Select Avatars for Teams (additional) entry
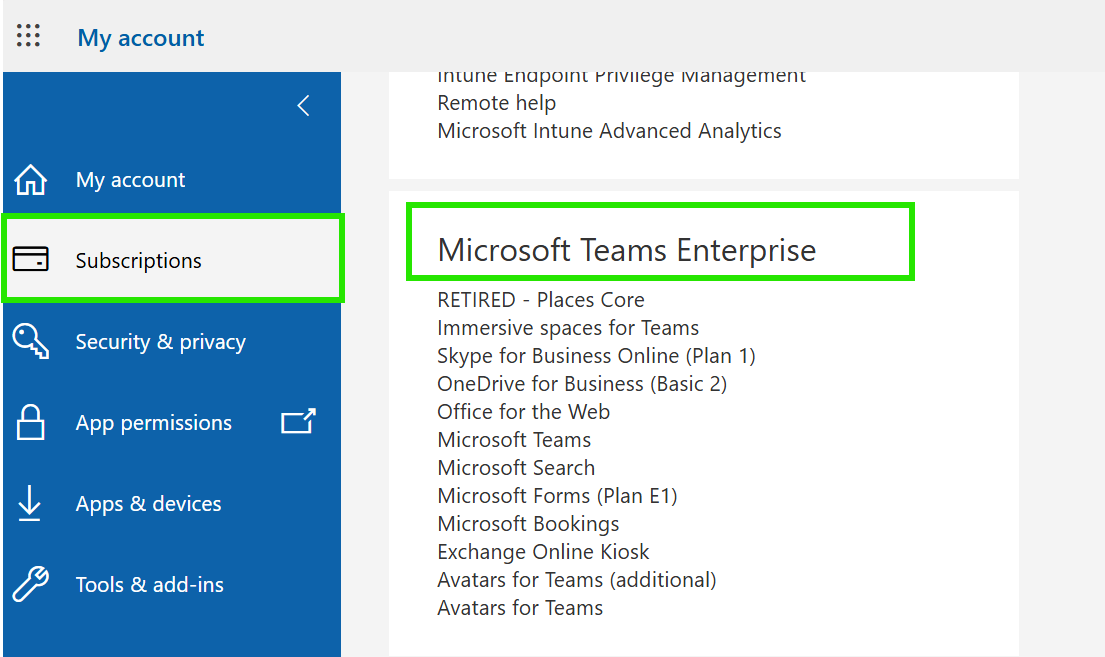1105x657 pixels. (x=576, y=580)
